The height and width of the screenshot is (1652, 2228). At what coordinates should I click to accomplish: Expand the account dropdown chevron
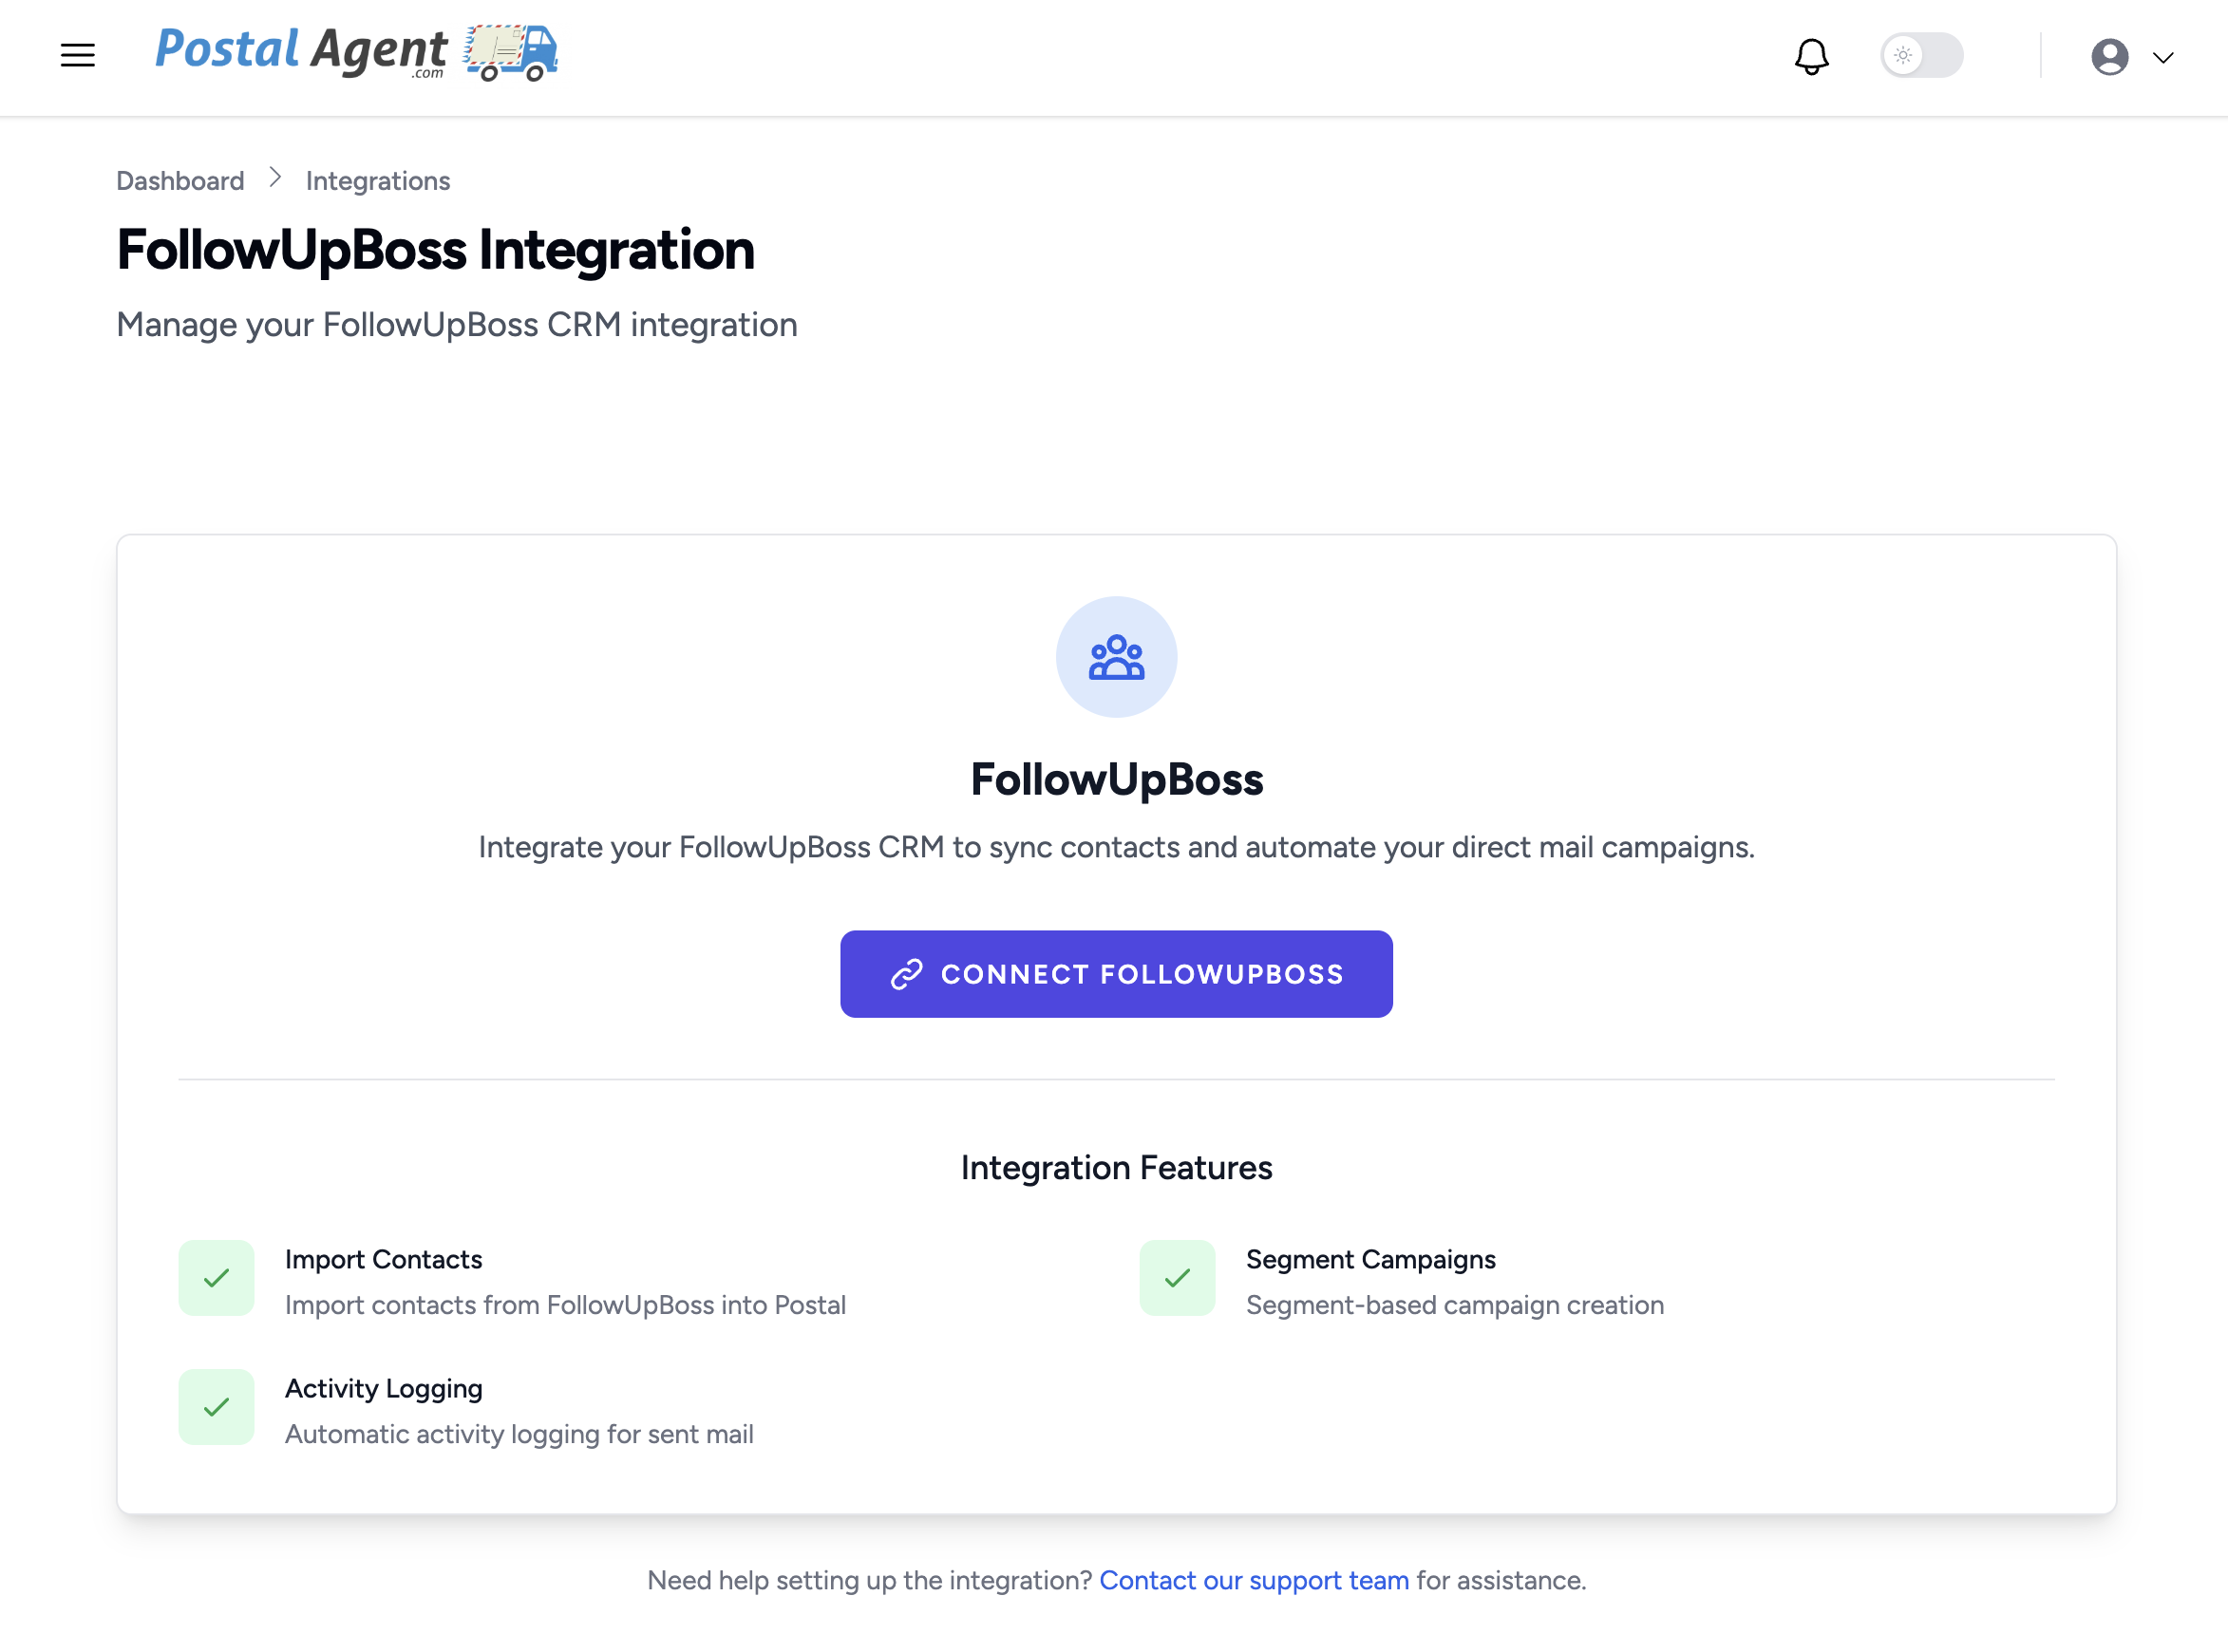pos(2163,58)
